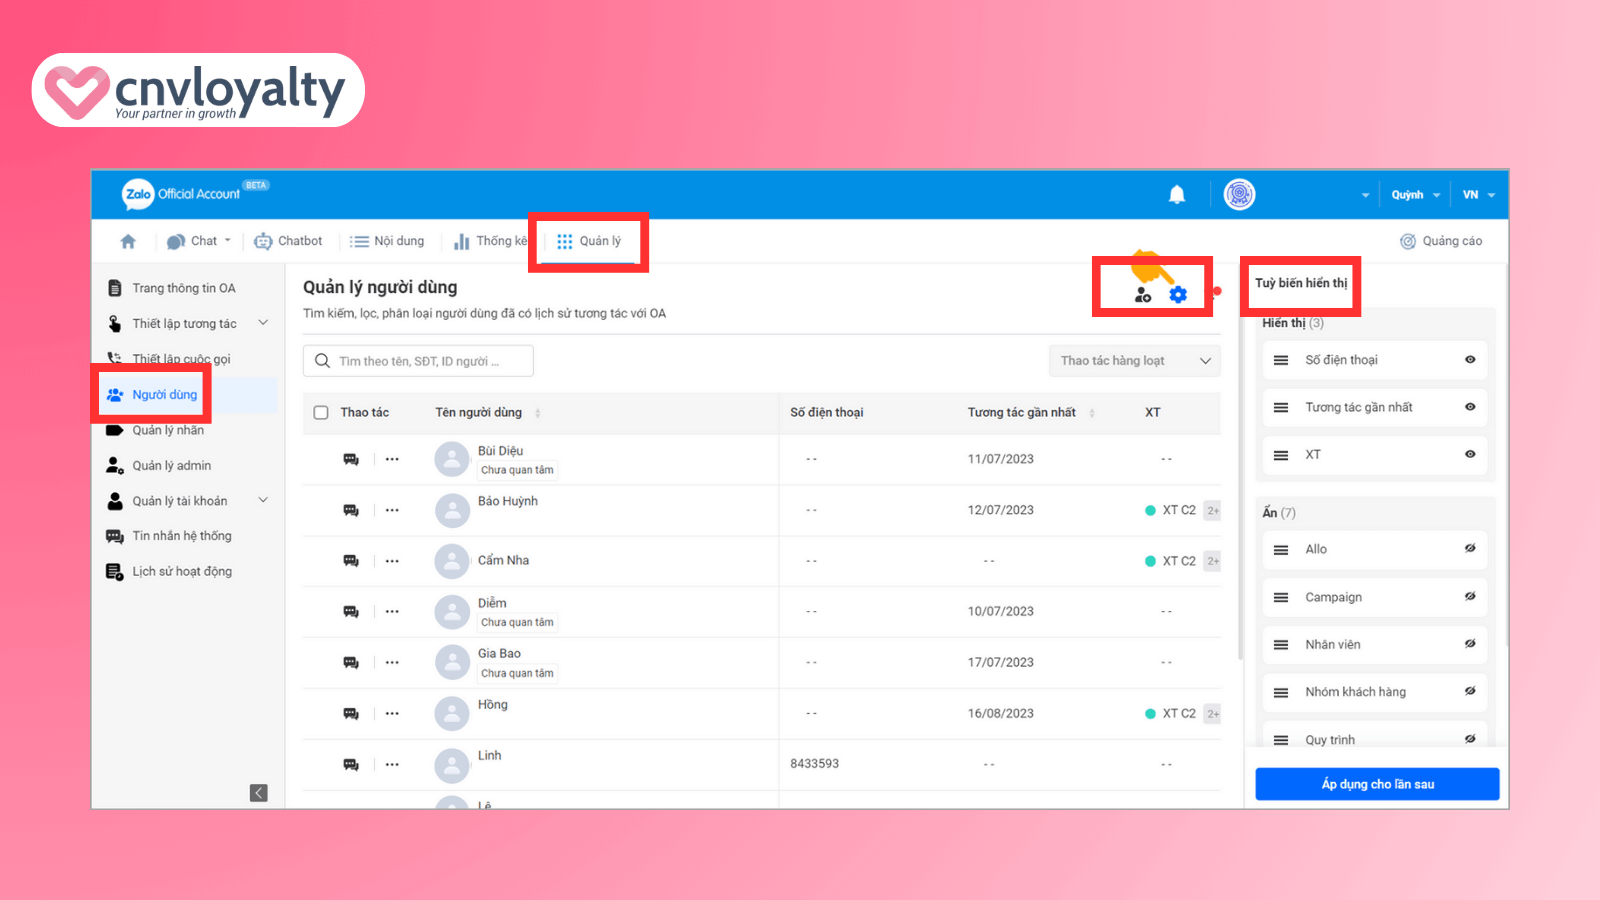The image size is (1600, 900).
Task: Click the user admin icon beside gear
Action: point(1143,295)
